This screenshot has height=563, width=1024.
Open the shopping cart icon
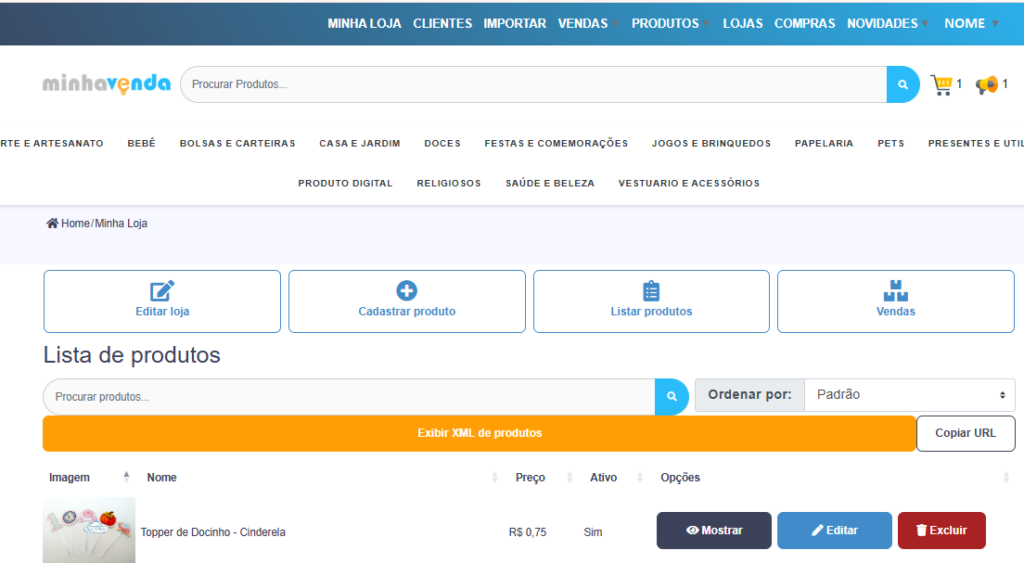point(942,85)
